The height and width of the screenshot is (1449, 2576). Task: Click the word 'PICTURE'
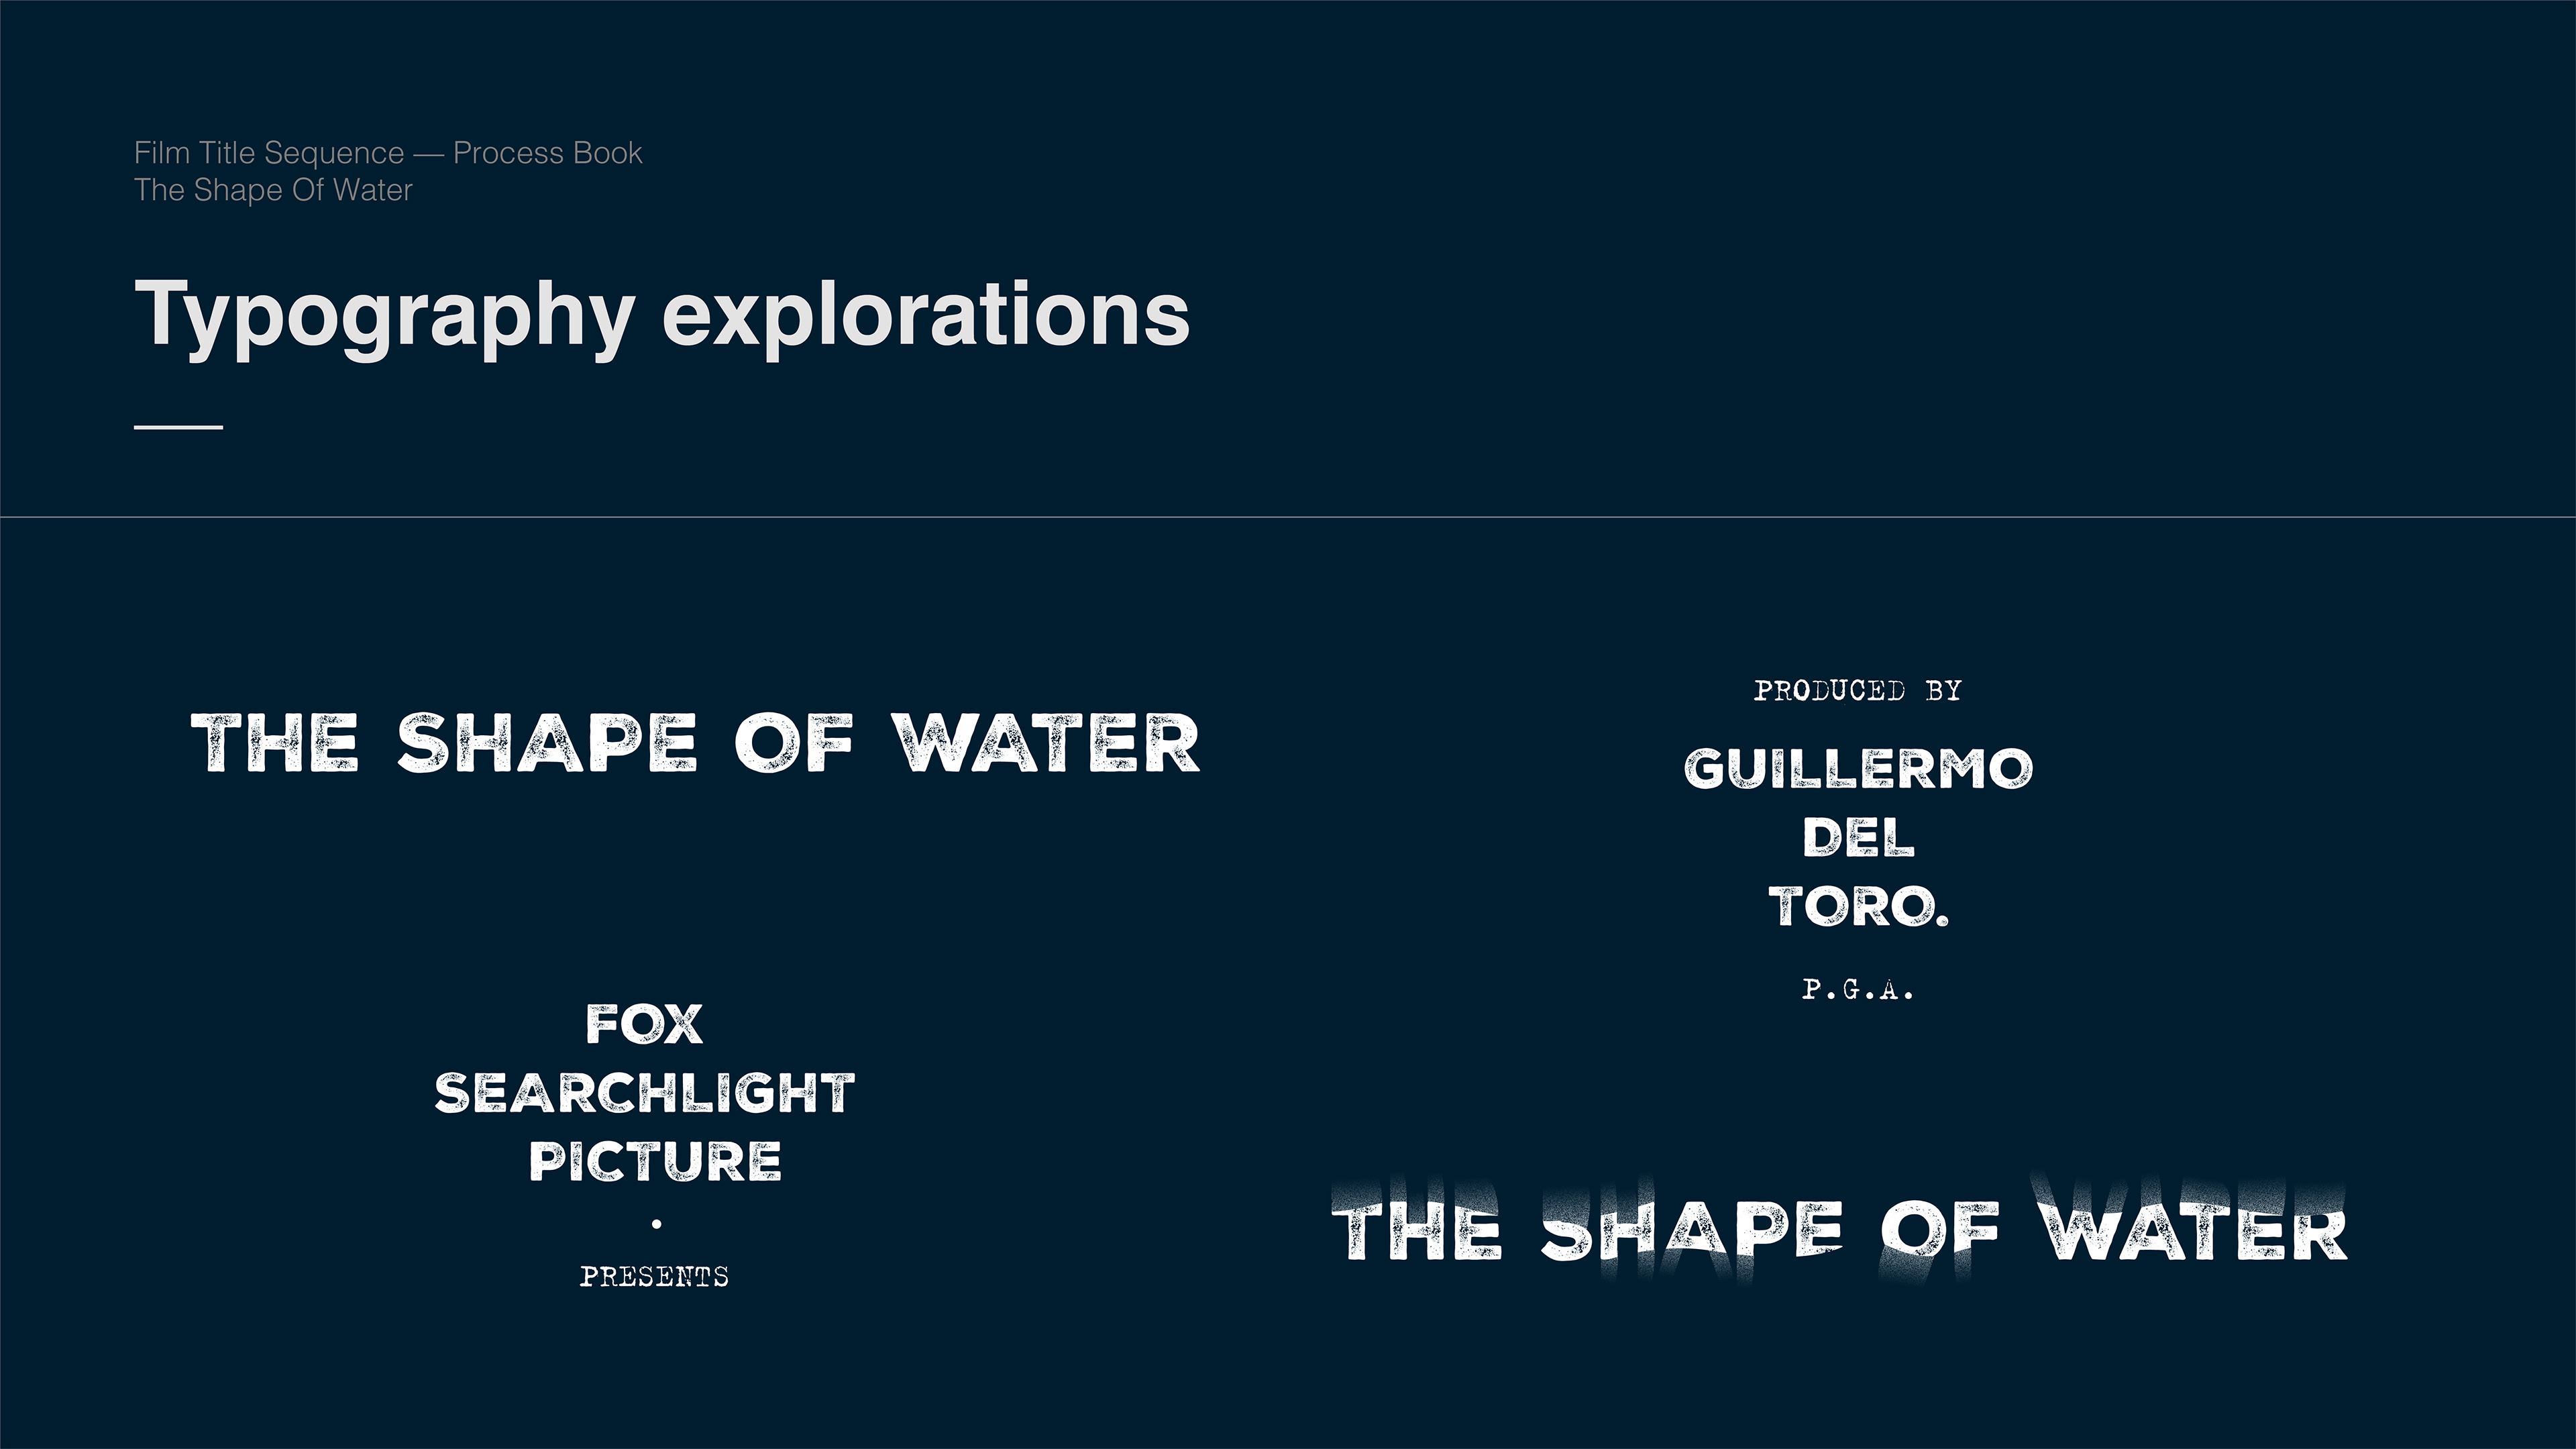(x=655, y=1161)
